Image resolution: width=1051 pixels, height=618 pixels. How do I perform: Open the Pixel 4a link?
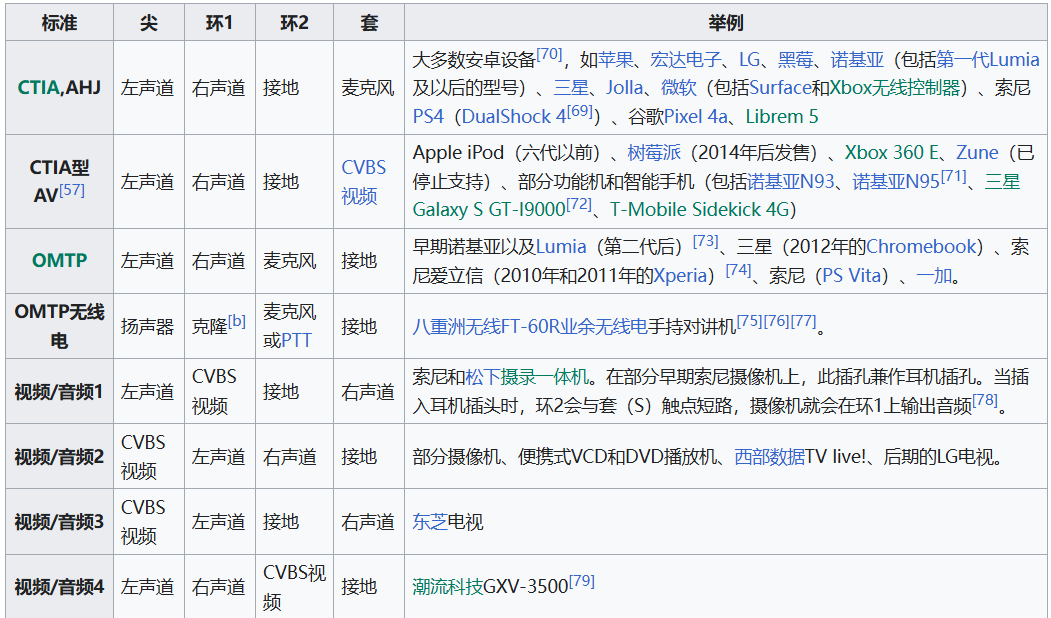[696, 117]
